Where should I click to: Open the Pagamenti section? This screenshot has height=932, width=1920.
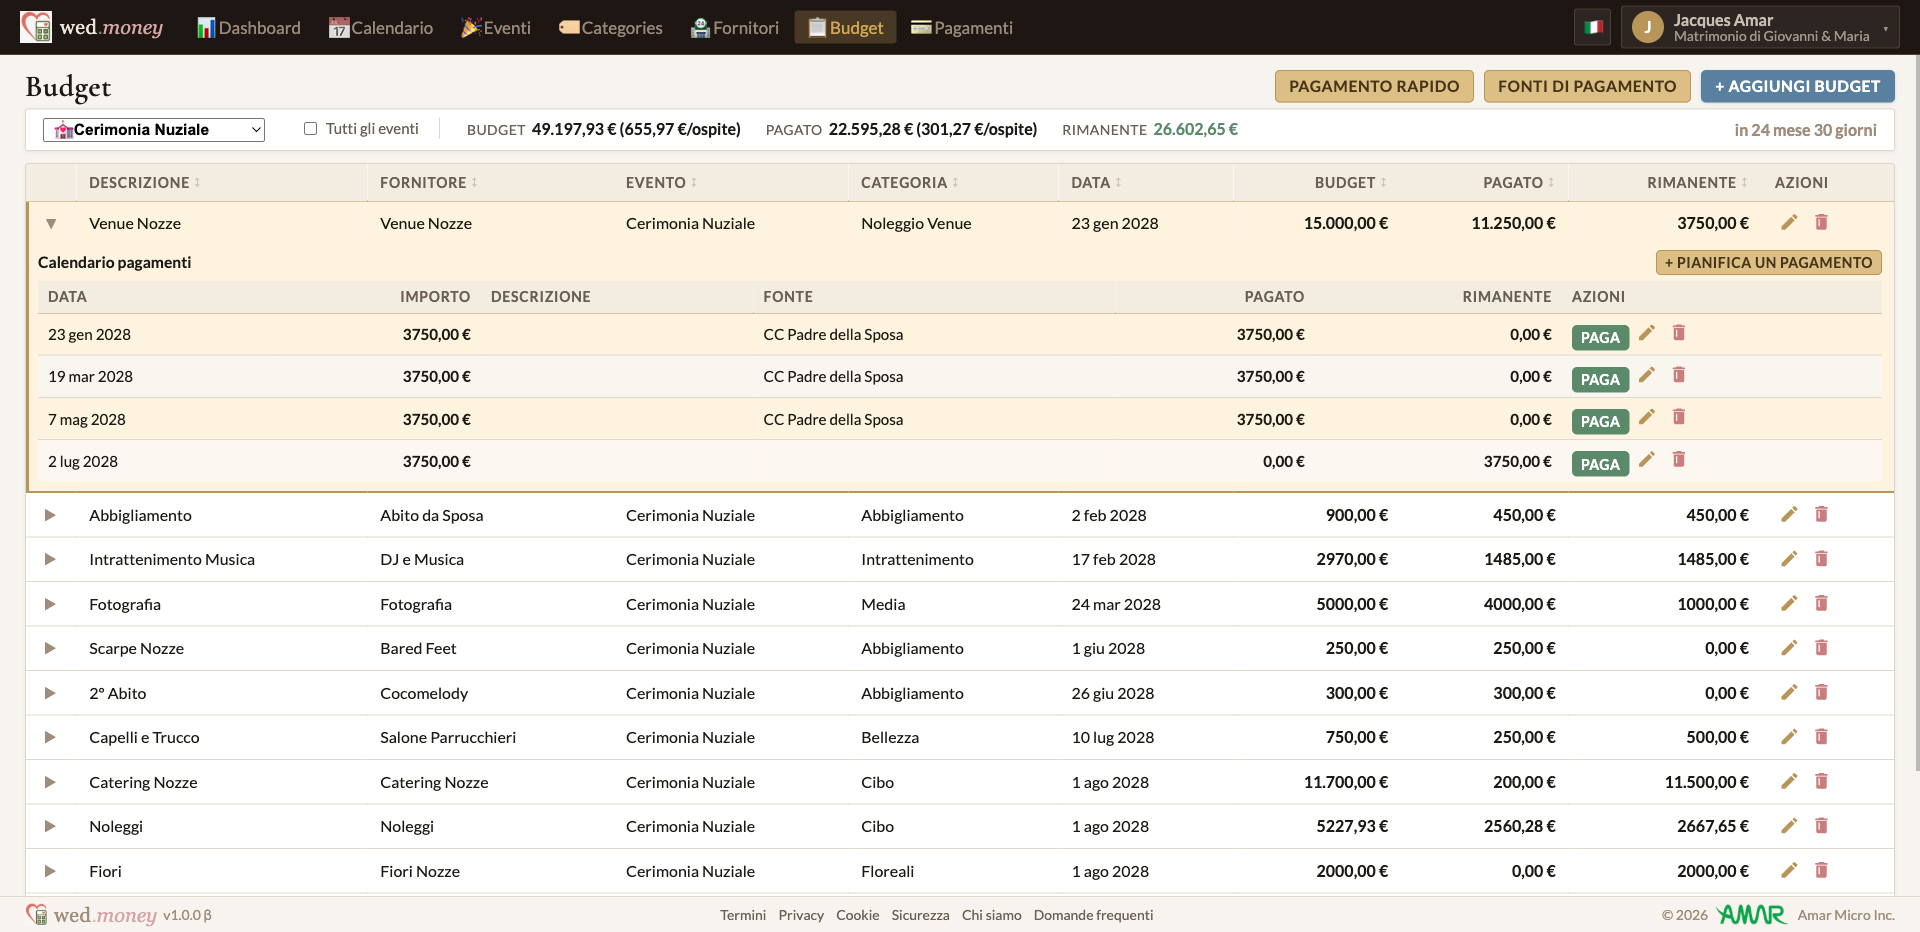(x=962, y=28)
